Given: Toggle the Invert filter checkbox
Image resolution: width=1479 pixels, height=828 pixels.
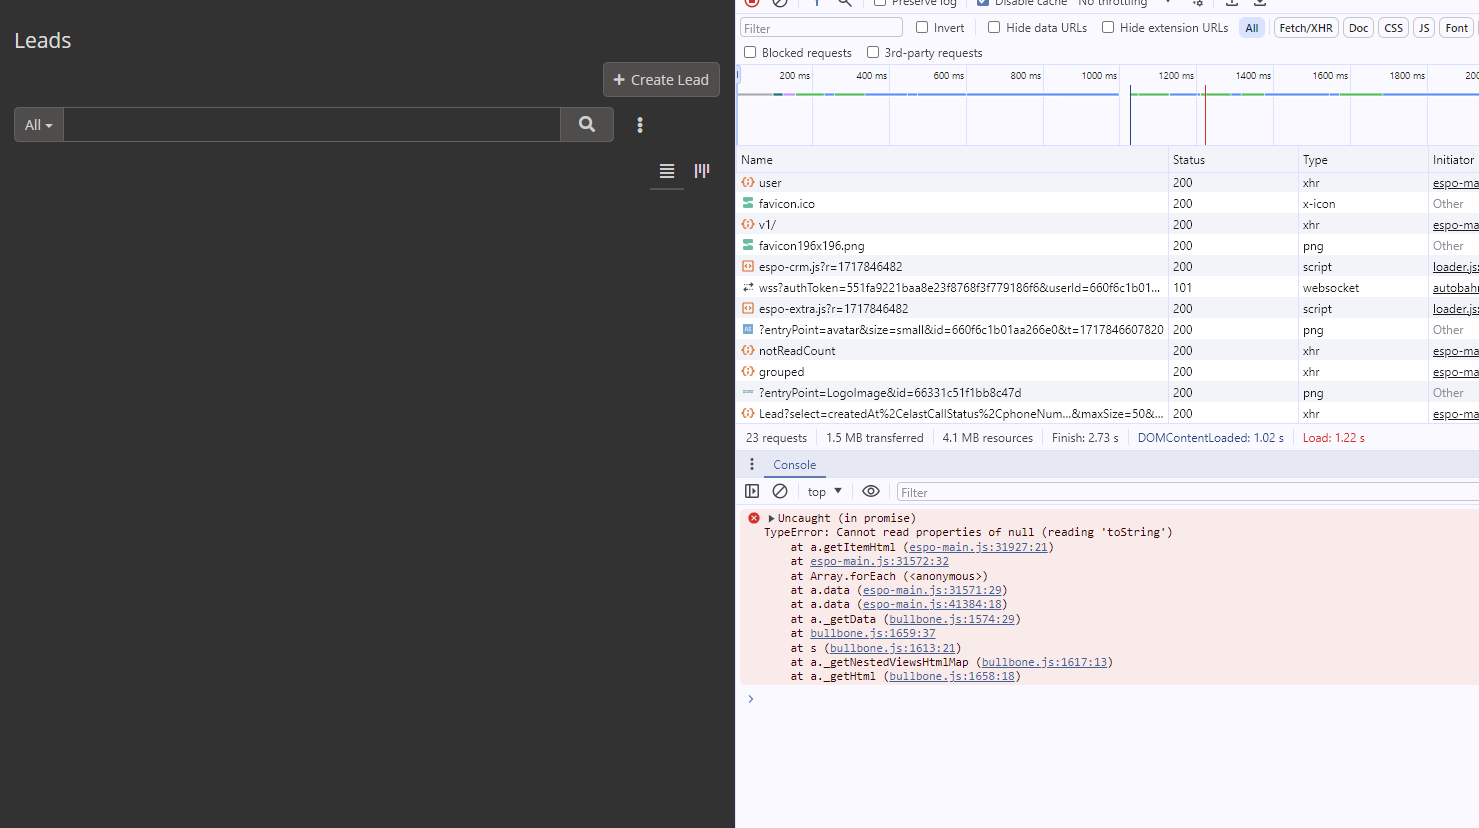Looking at the screenshot, I should pos(922,27).
